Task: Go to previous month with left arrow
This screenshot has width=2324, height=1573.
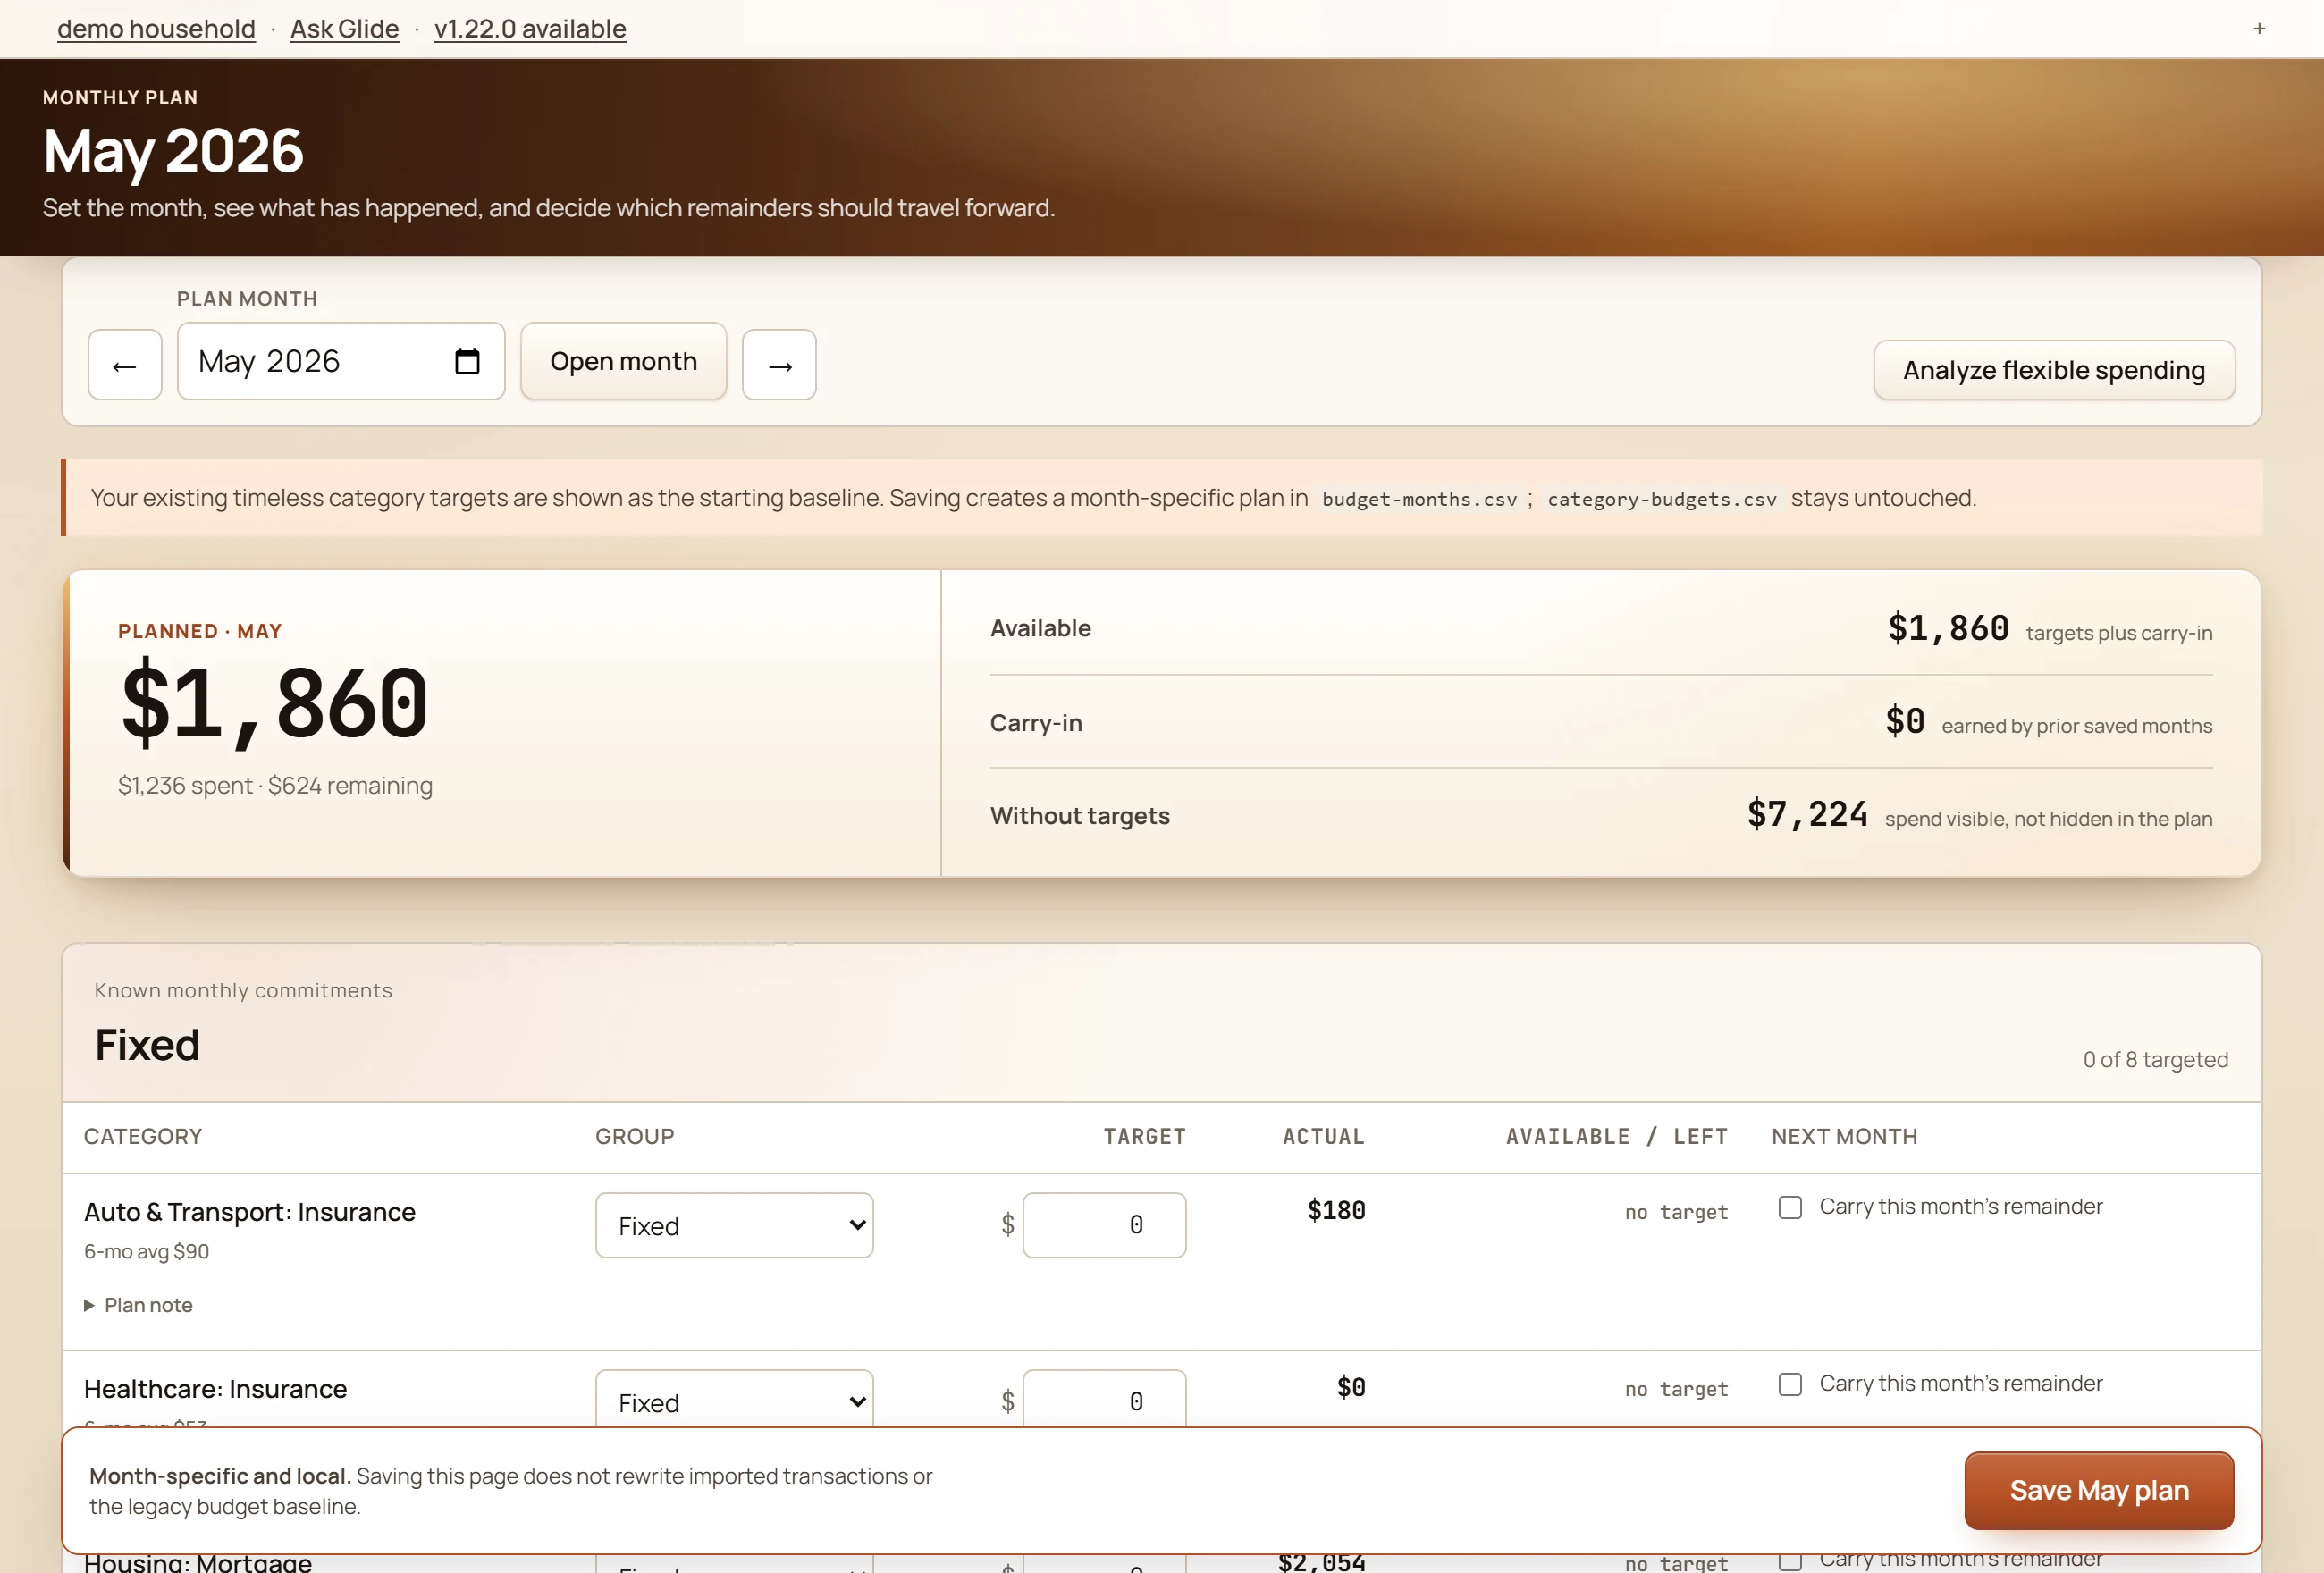Action: [x=125, y=365]
